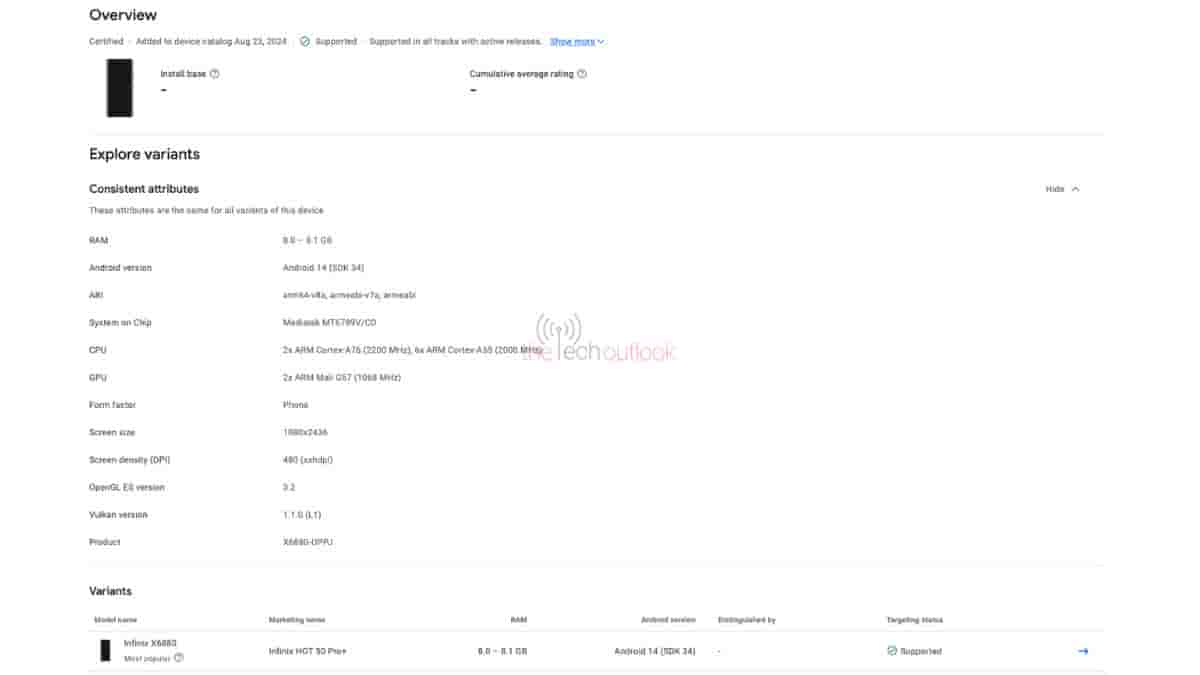Image resolution: width=1200 pixels, height=675 pixels.
Task: Open variant details with the blue arrow
Action: [1083, 651]
